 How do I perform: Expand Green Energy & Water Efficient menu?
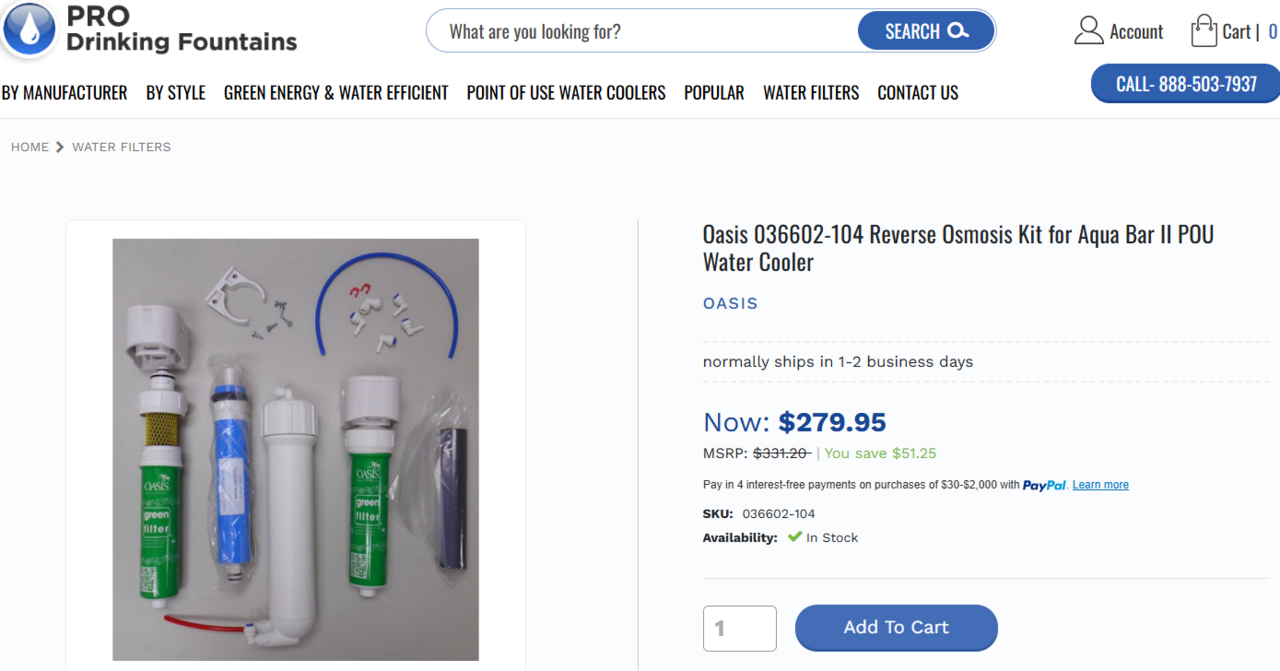tap(336, 93)
